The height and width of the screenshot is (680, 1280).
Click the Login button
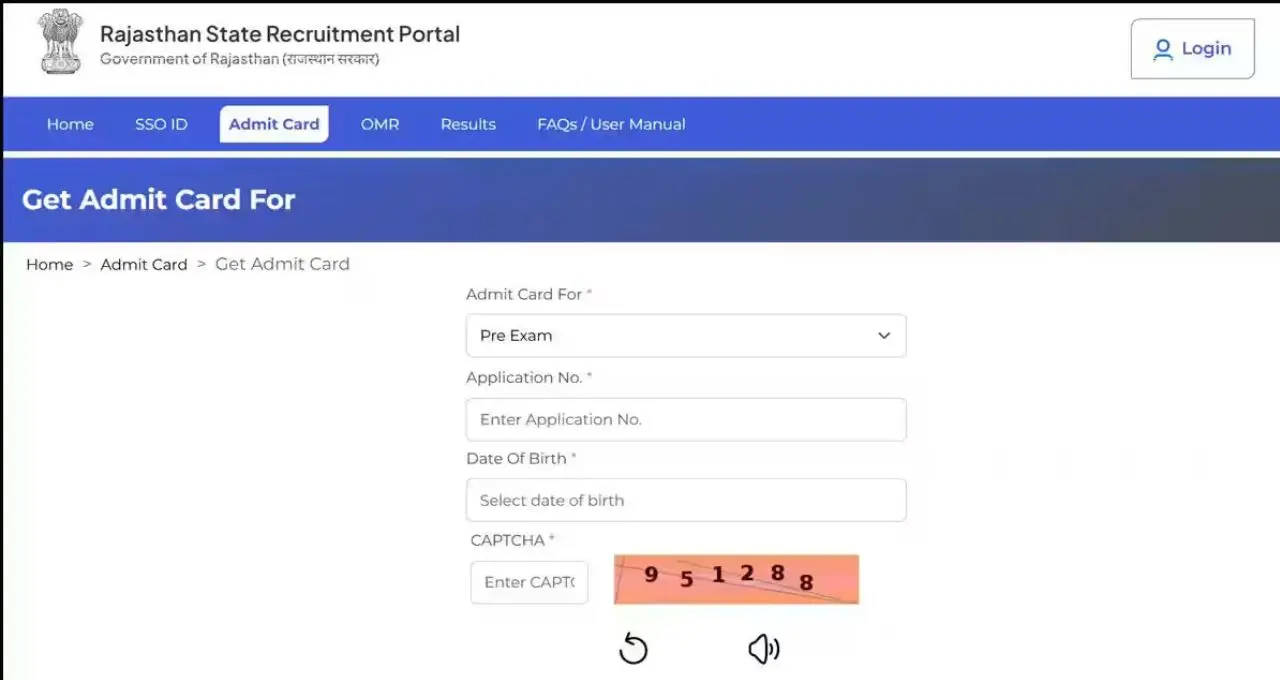tap(1192, 49)
